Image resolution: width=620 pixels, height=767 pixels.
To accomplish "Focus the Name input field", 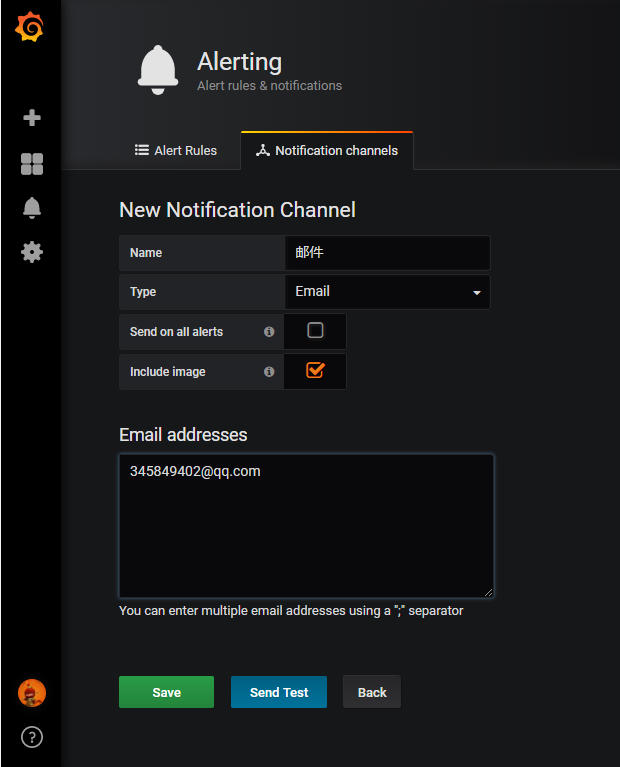I will click(387, 253).
